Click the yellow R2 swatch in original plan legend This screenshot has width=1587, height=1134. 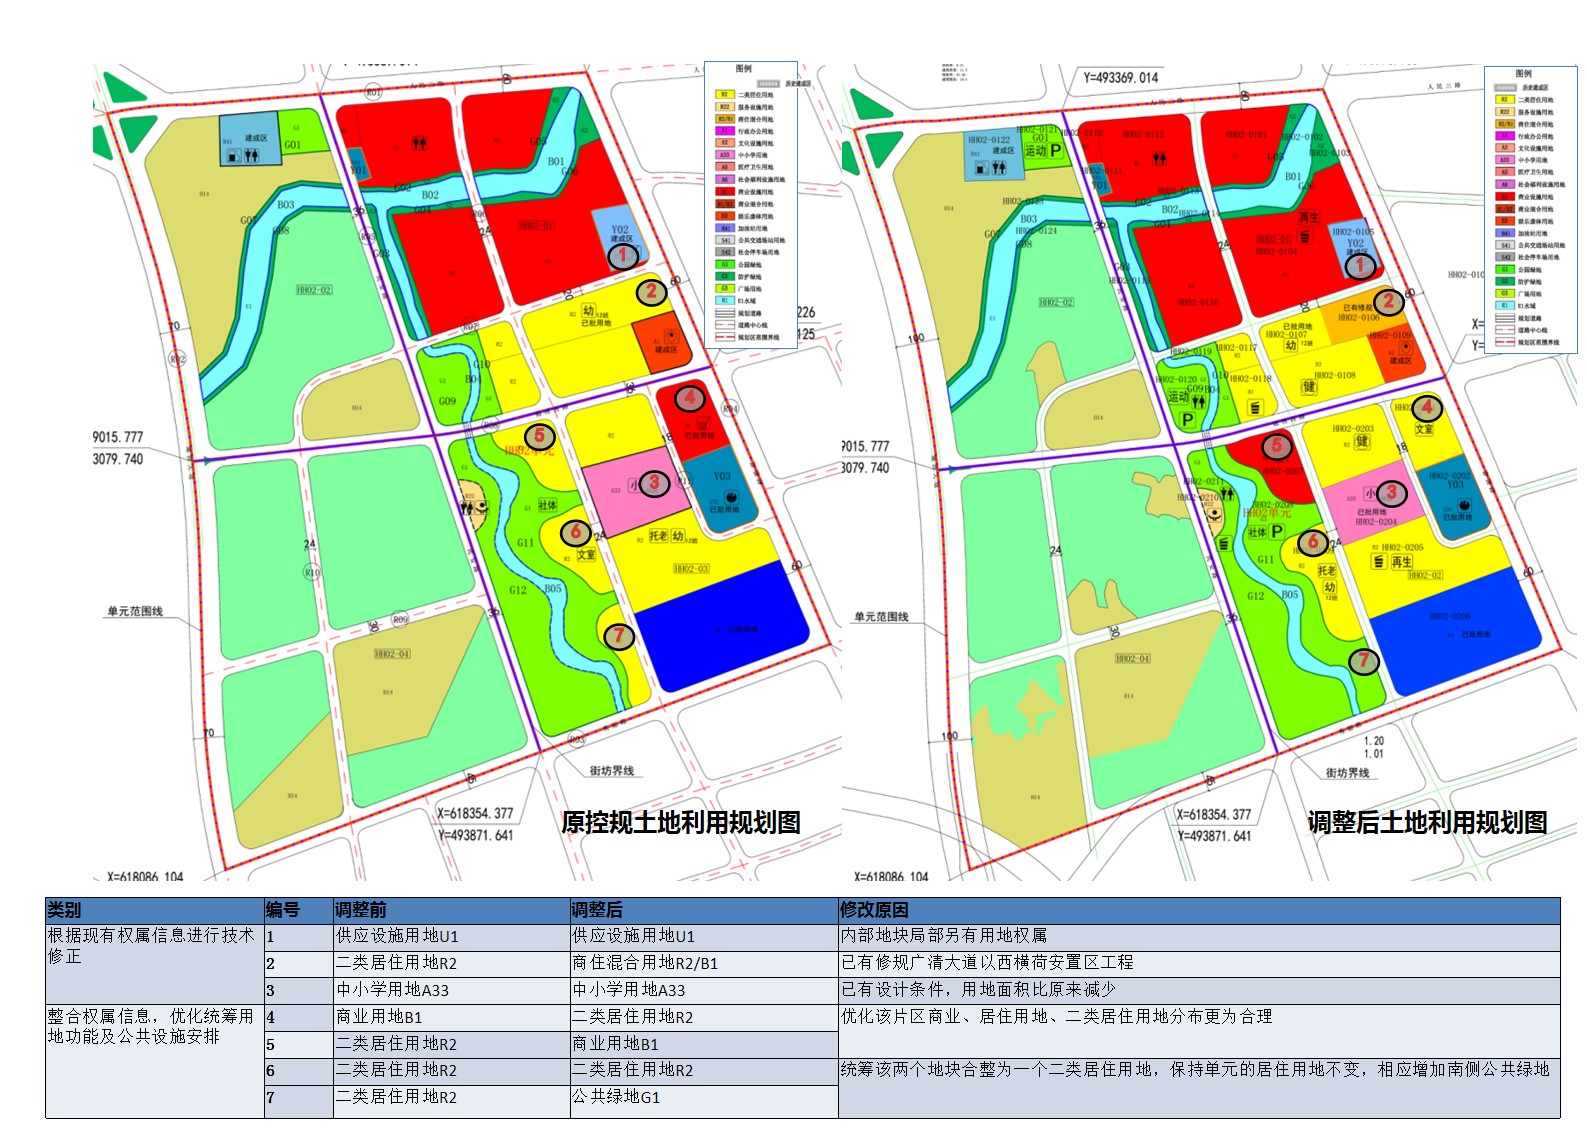[x=725, y=95]
